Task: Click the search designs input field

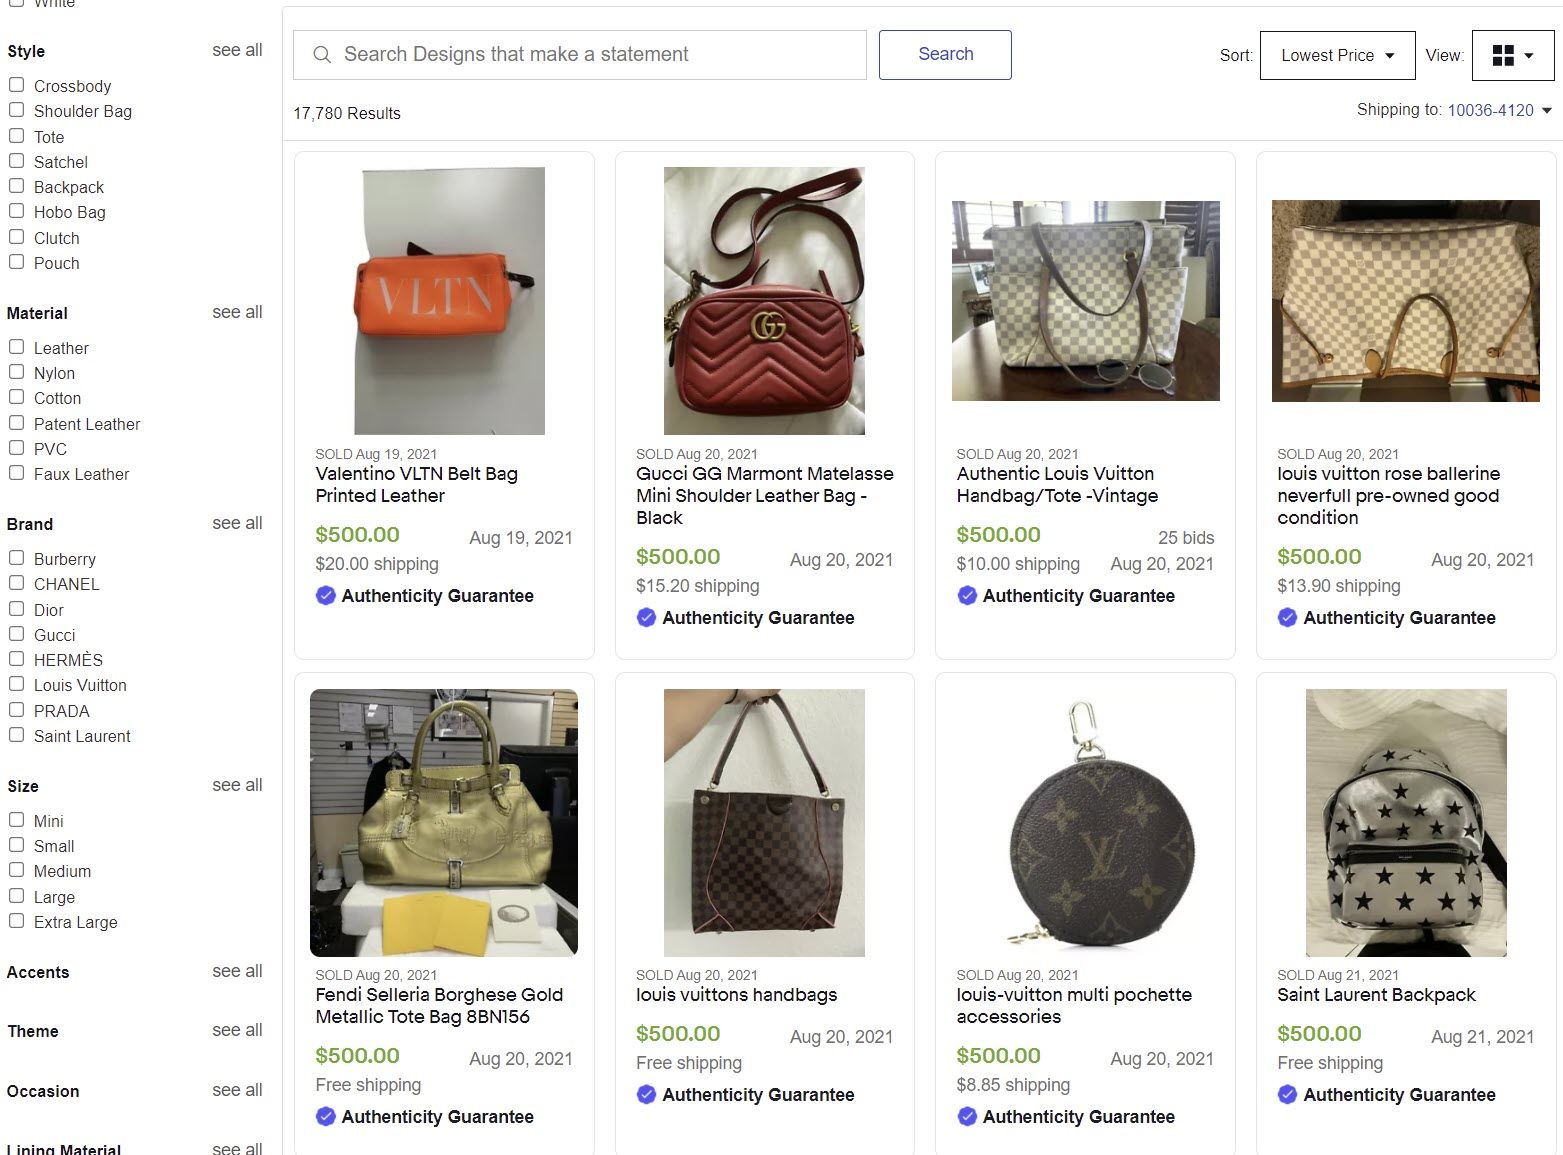Action: (580, 55)
